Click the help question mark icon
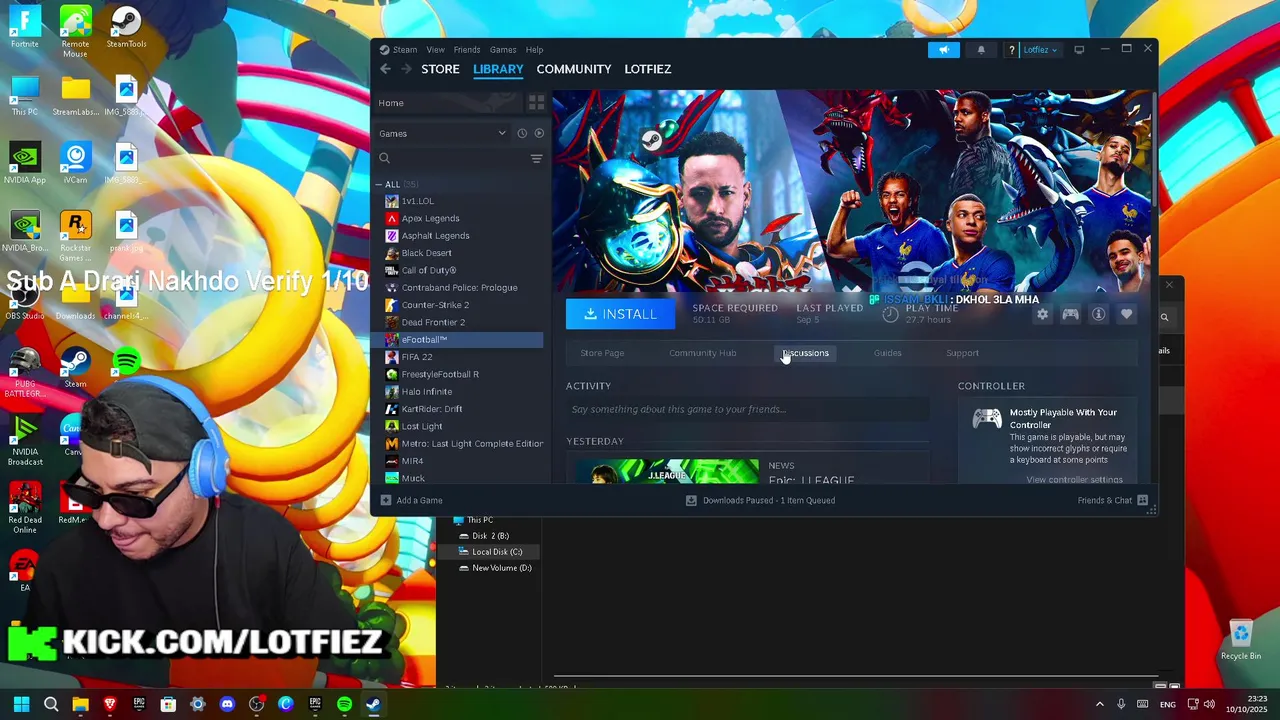This screenshot has width=1280, height=720. (1012, 50)
